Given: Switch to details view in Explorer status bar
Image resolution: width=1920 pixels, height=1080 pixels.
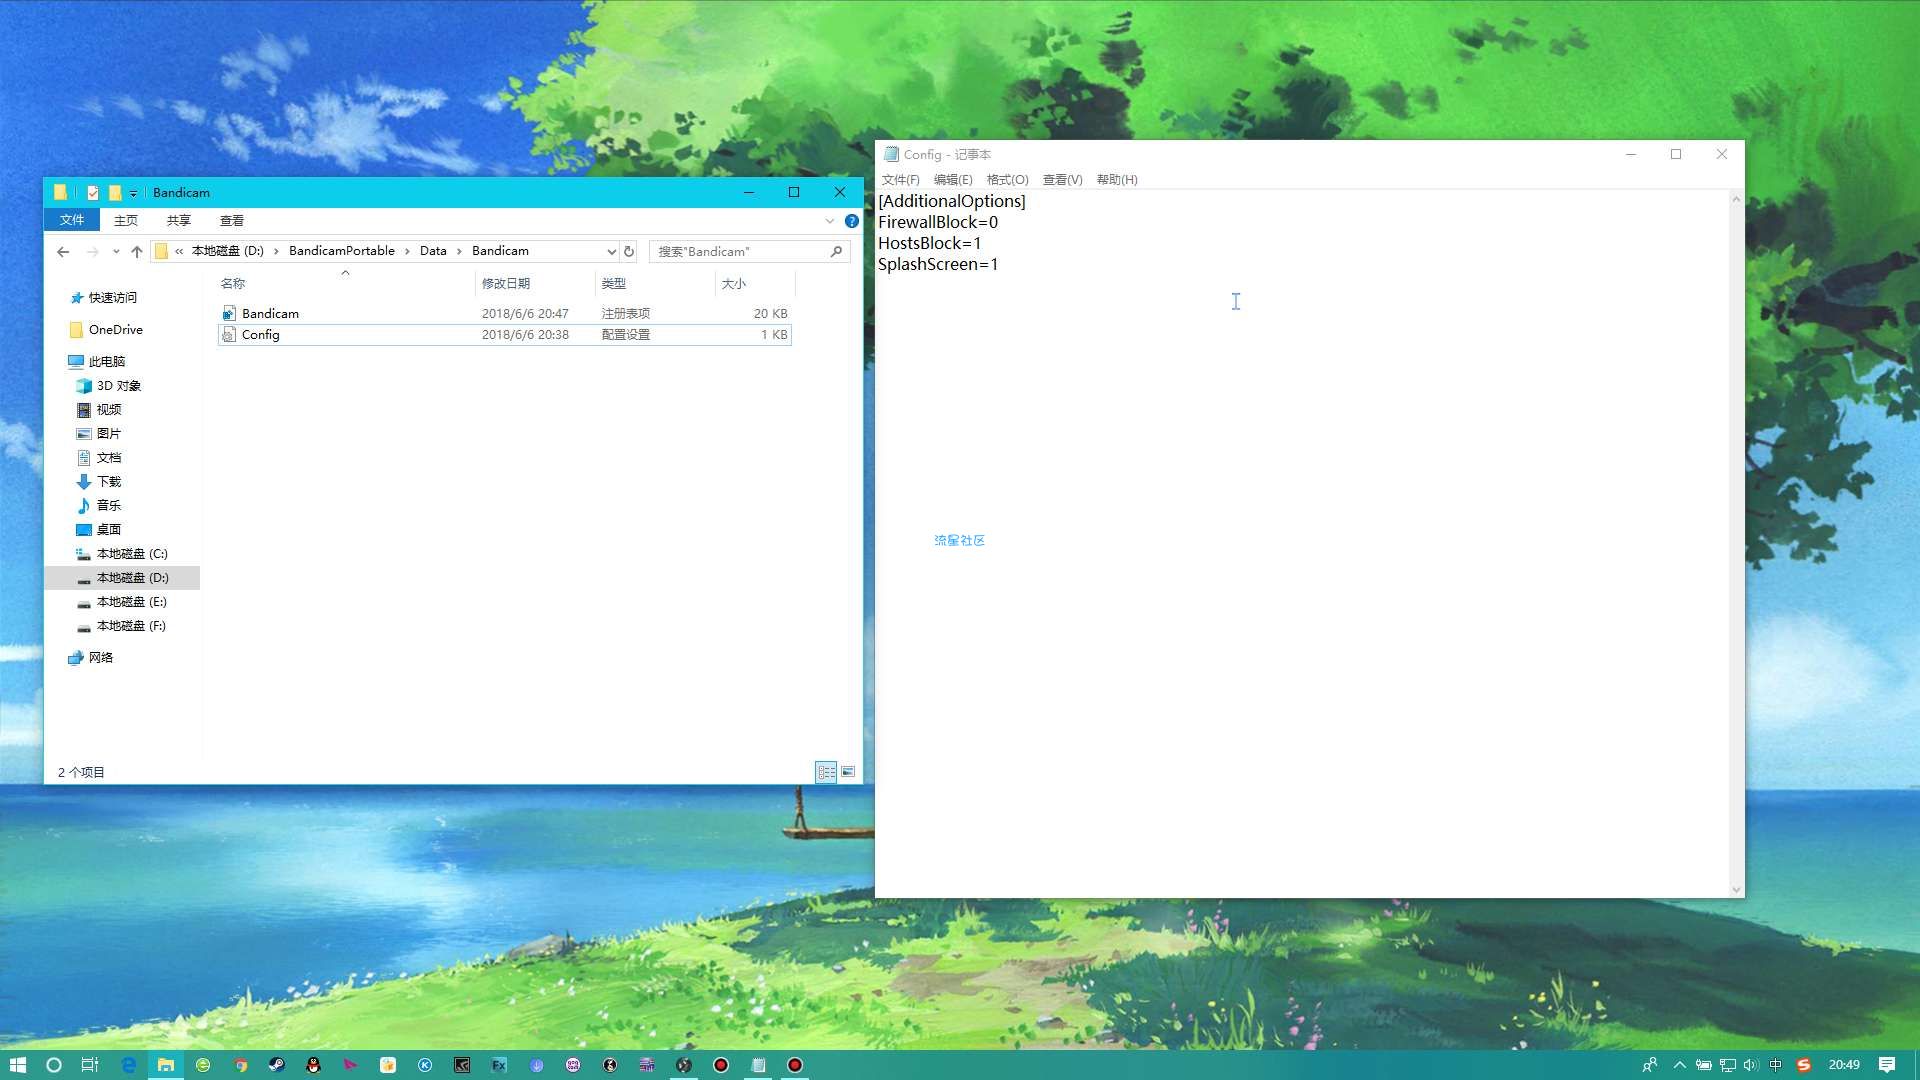Looking at the screenshot, I should (x=826, y=772).
